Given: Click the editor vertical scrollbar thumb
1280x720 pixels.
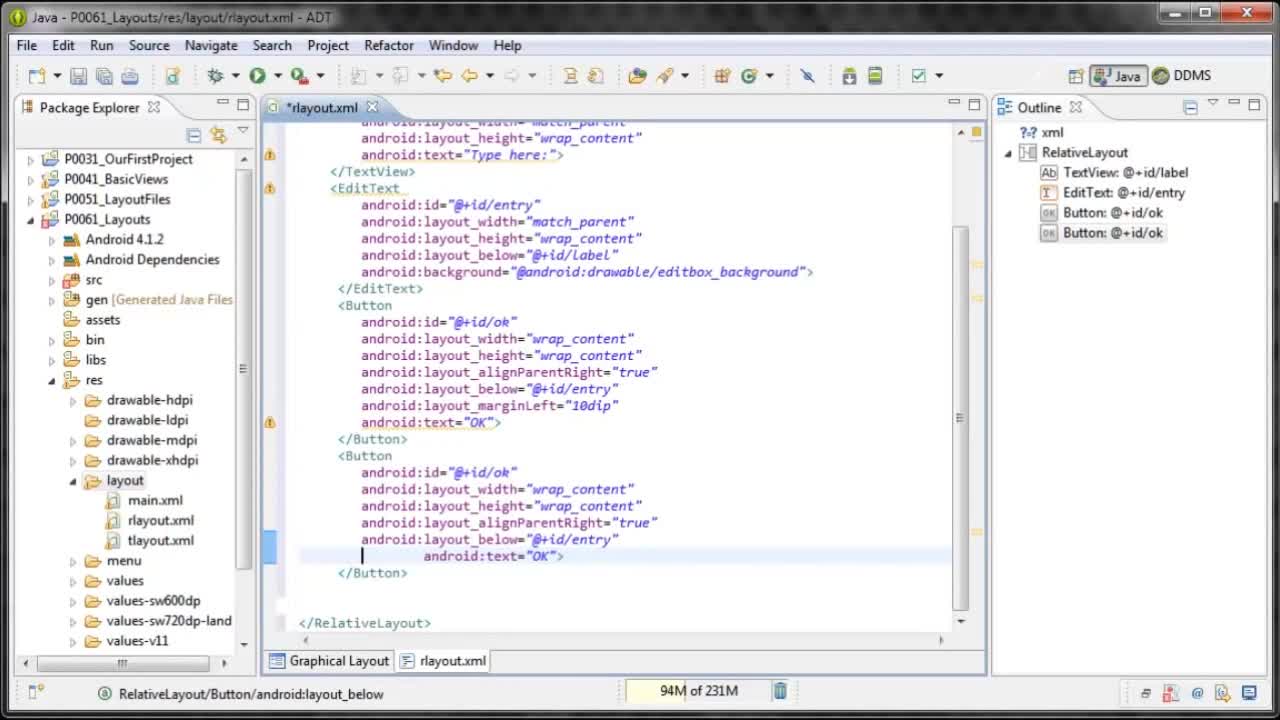Looking at the screenshot, I should coord(961,418).
